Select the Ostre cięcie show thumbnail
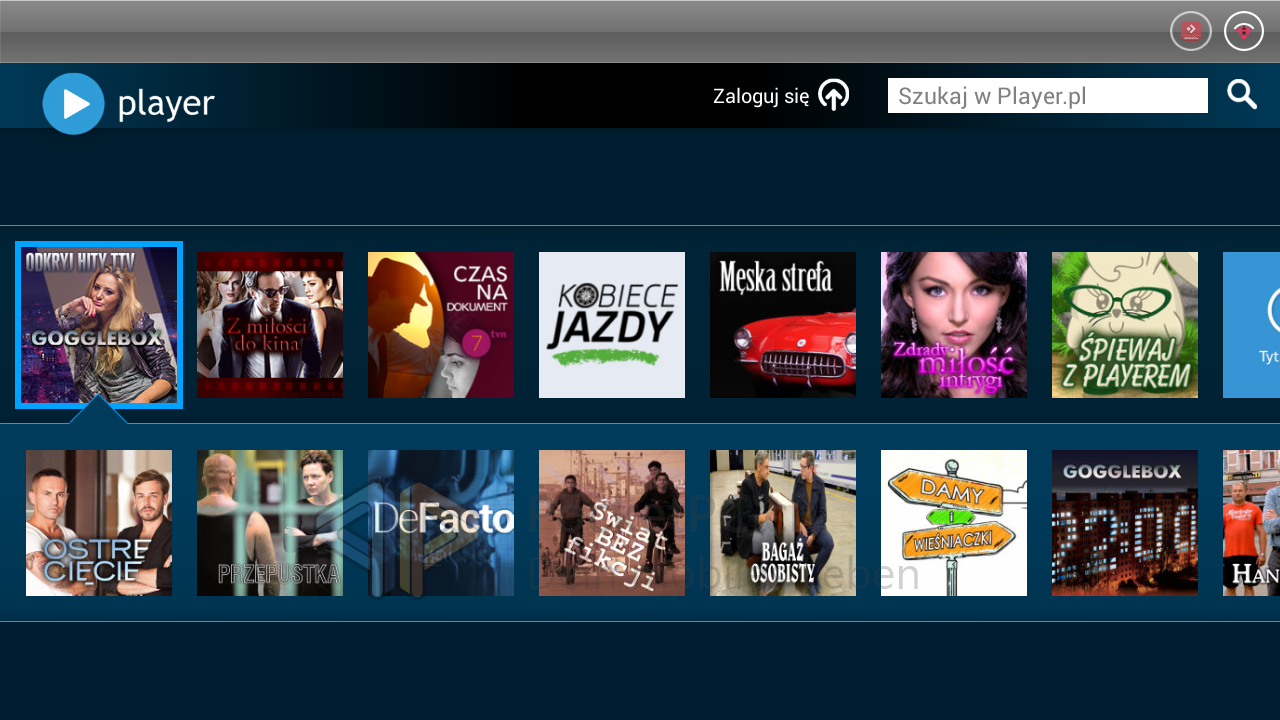 [99, 523]
